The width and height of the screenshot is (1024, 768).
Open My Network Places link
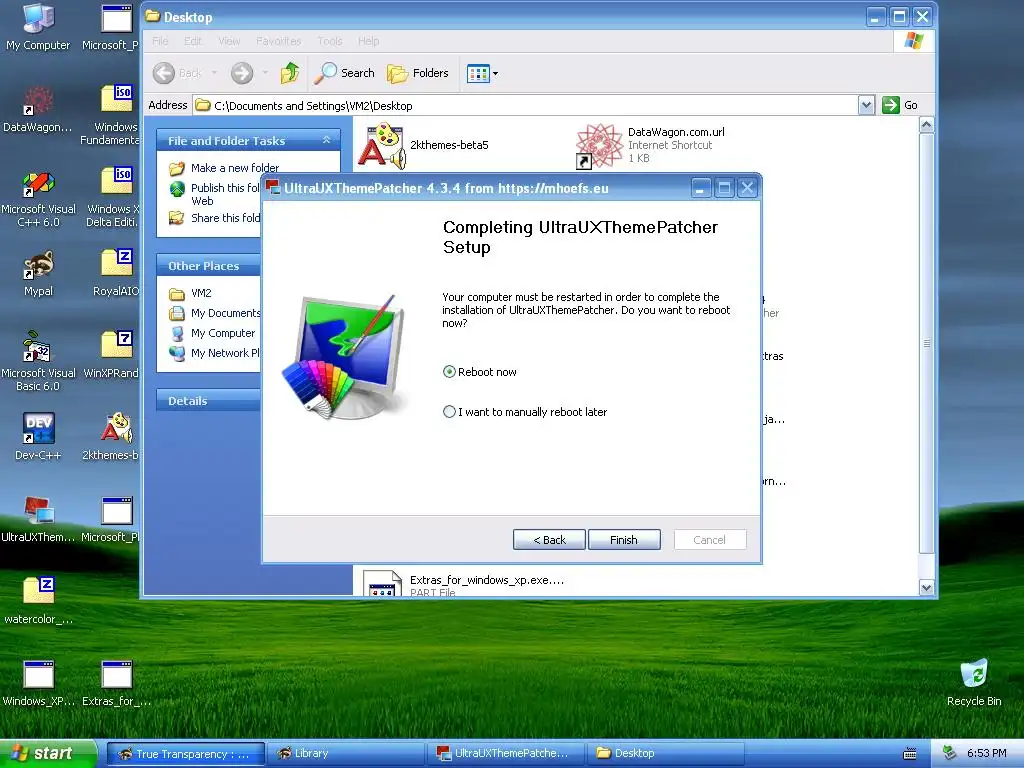click(214, 353)
